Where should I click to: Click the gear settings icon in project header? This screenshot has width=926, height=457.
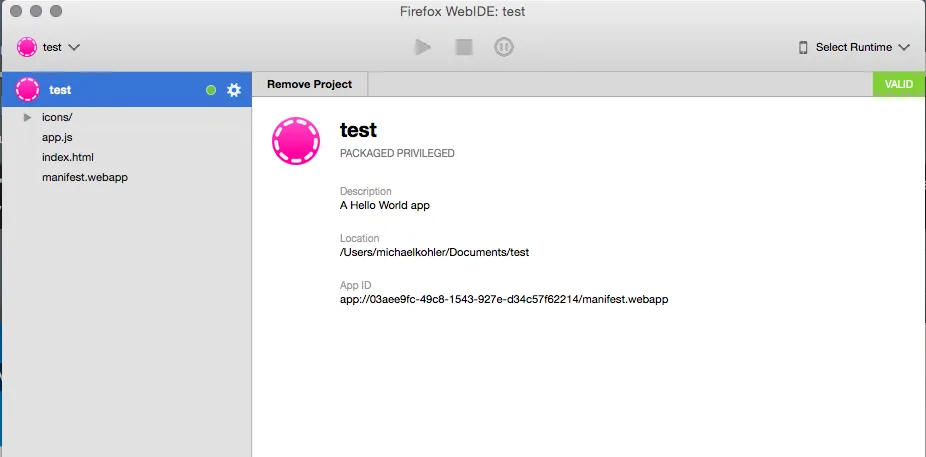click(234, 90)
